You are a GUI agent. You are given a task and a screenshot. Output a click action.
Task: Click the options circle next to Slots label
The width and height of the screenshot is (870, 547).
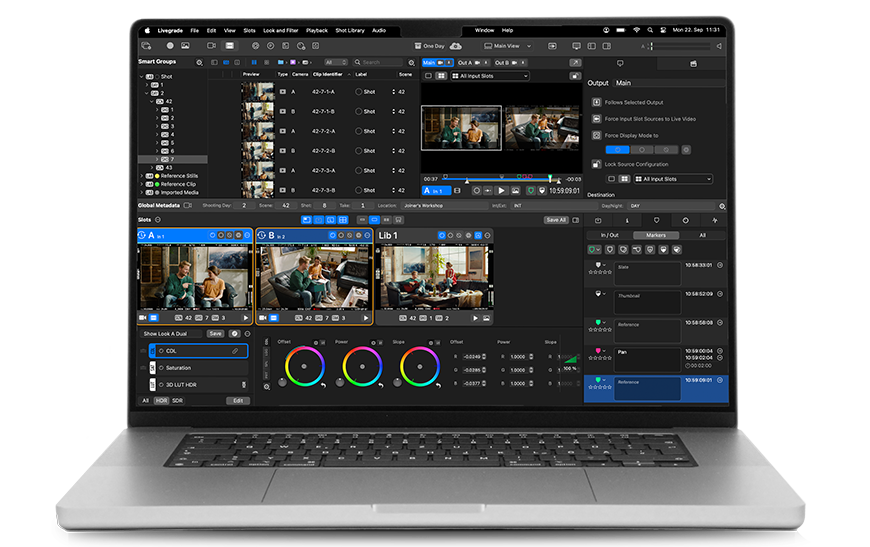[x=158, y=220]
